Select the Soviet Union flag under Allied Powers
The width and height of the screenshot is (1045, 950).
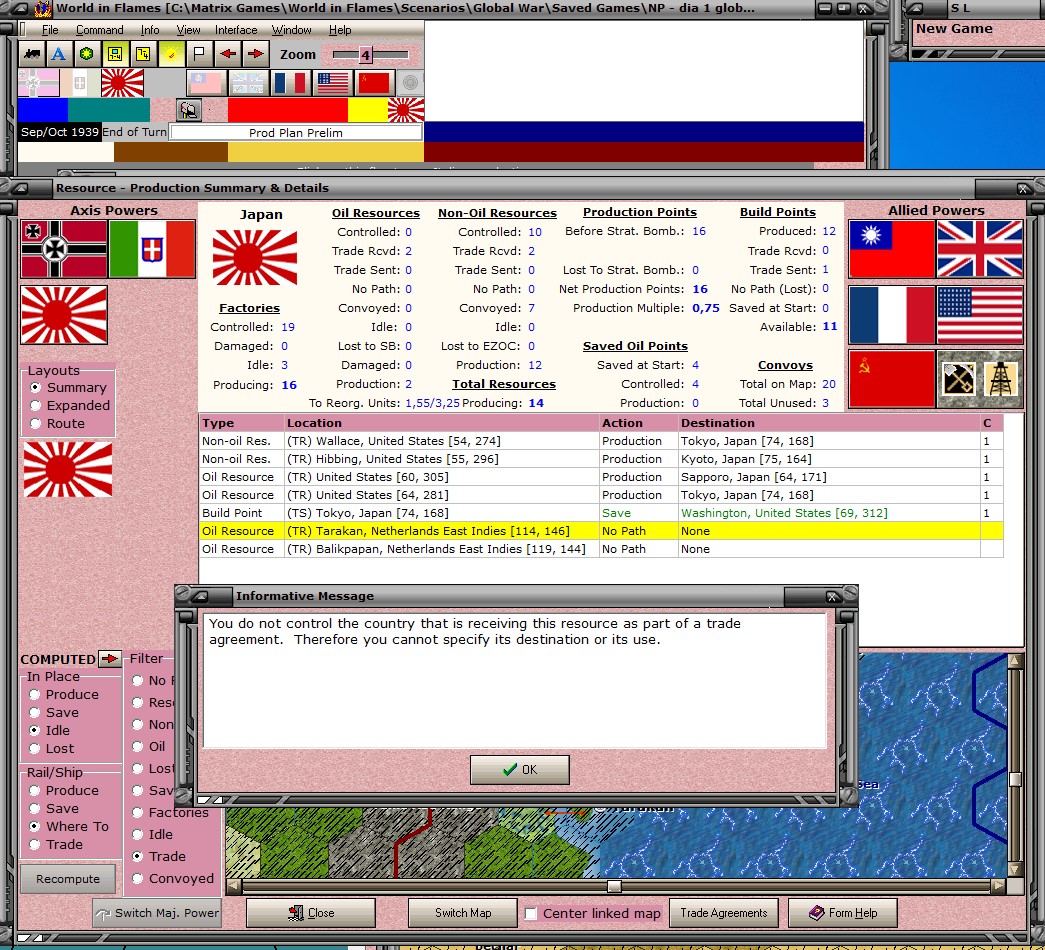pyautogui.click(x=892, y=379)
